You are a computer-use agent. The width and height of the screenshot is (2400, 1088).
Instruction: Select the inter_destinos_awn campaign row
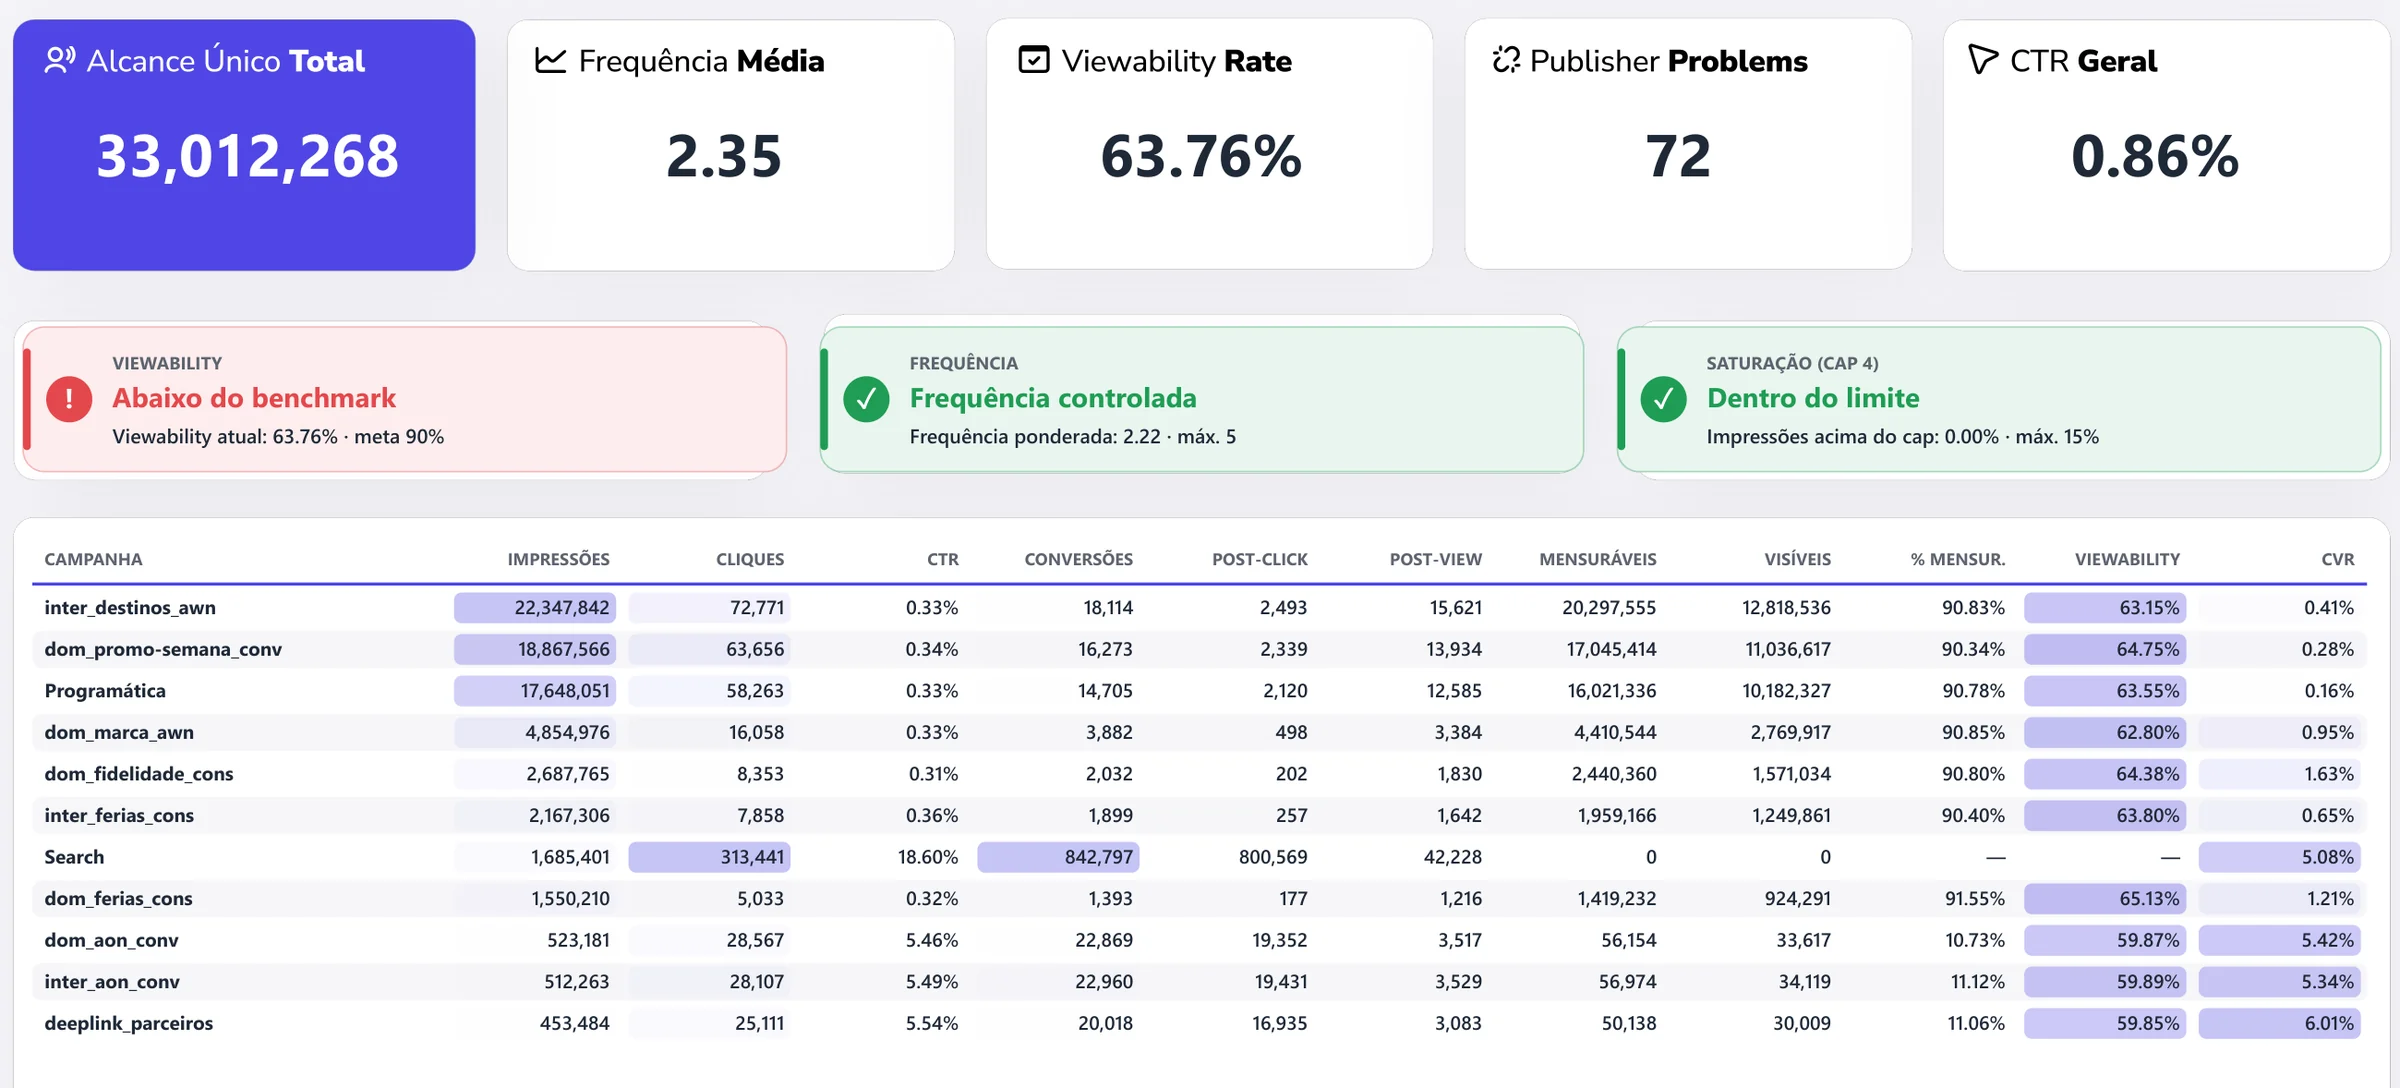tap(1199, 607)
